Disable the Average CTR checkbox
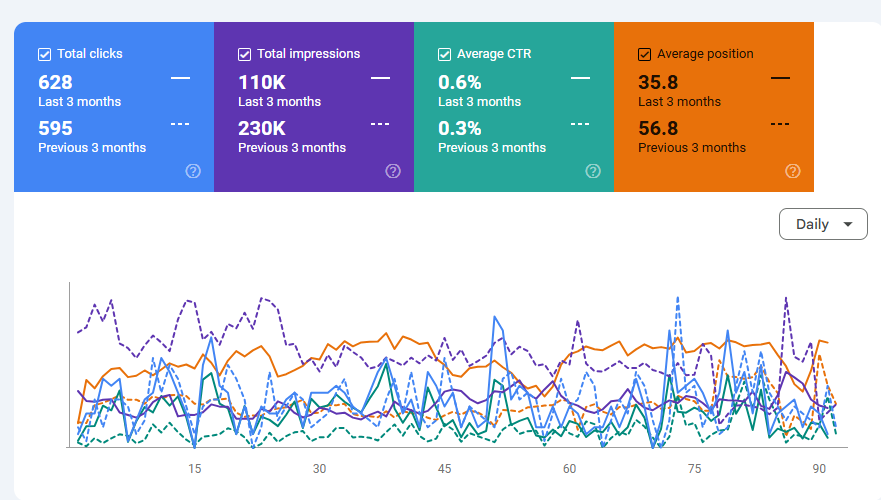Image resolution: width=881 pixels, height=500 pixels. [x=445, y=54]
